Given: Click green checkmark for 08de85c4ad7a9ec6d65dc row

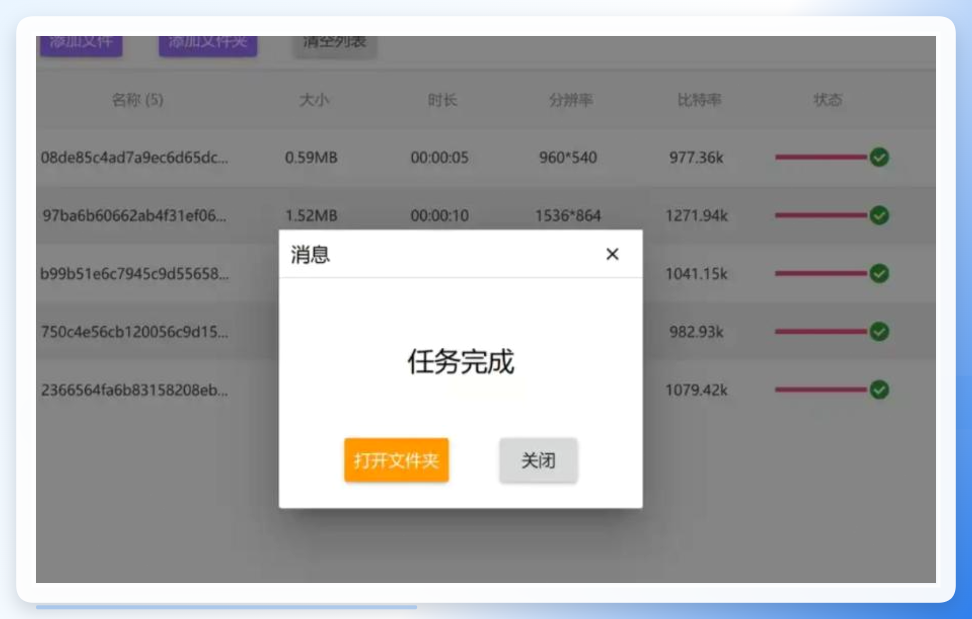Looking at the screenshot, I should 879,157.
